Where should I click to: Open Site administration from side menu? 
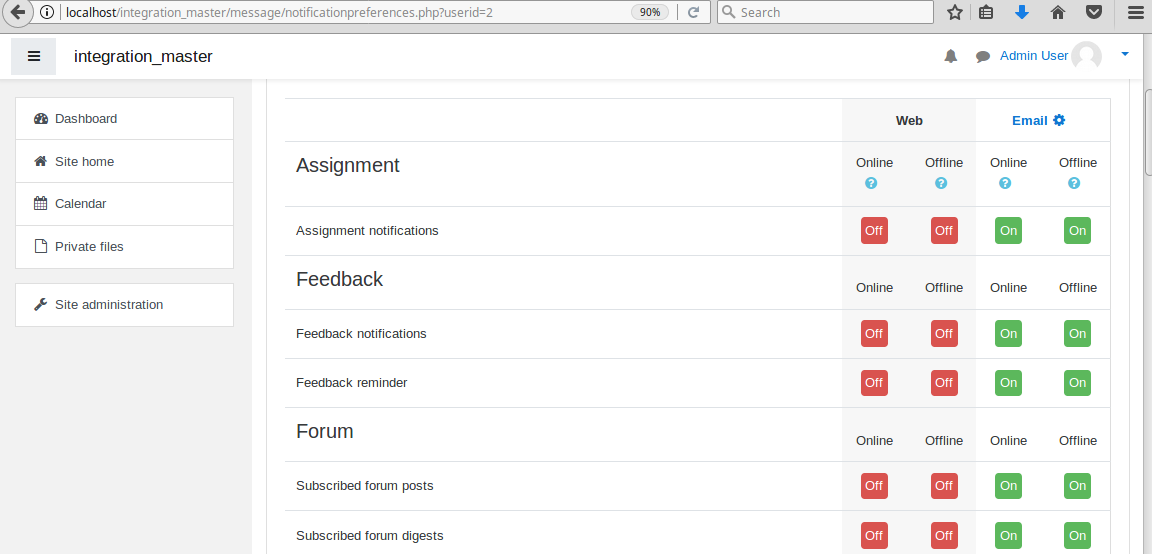[124, 305]
